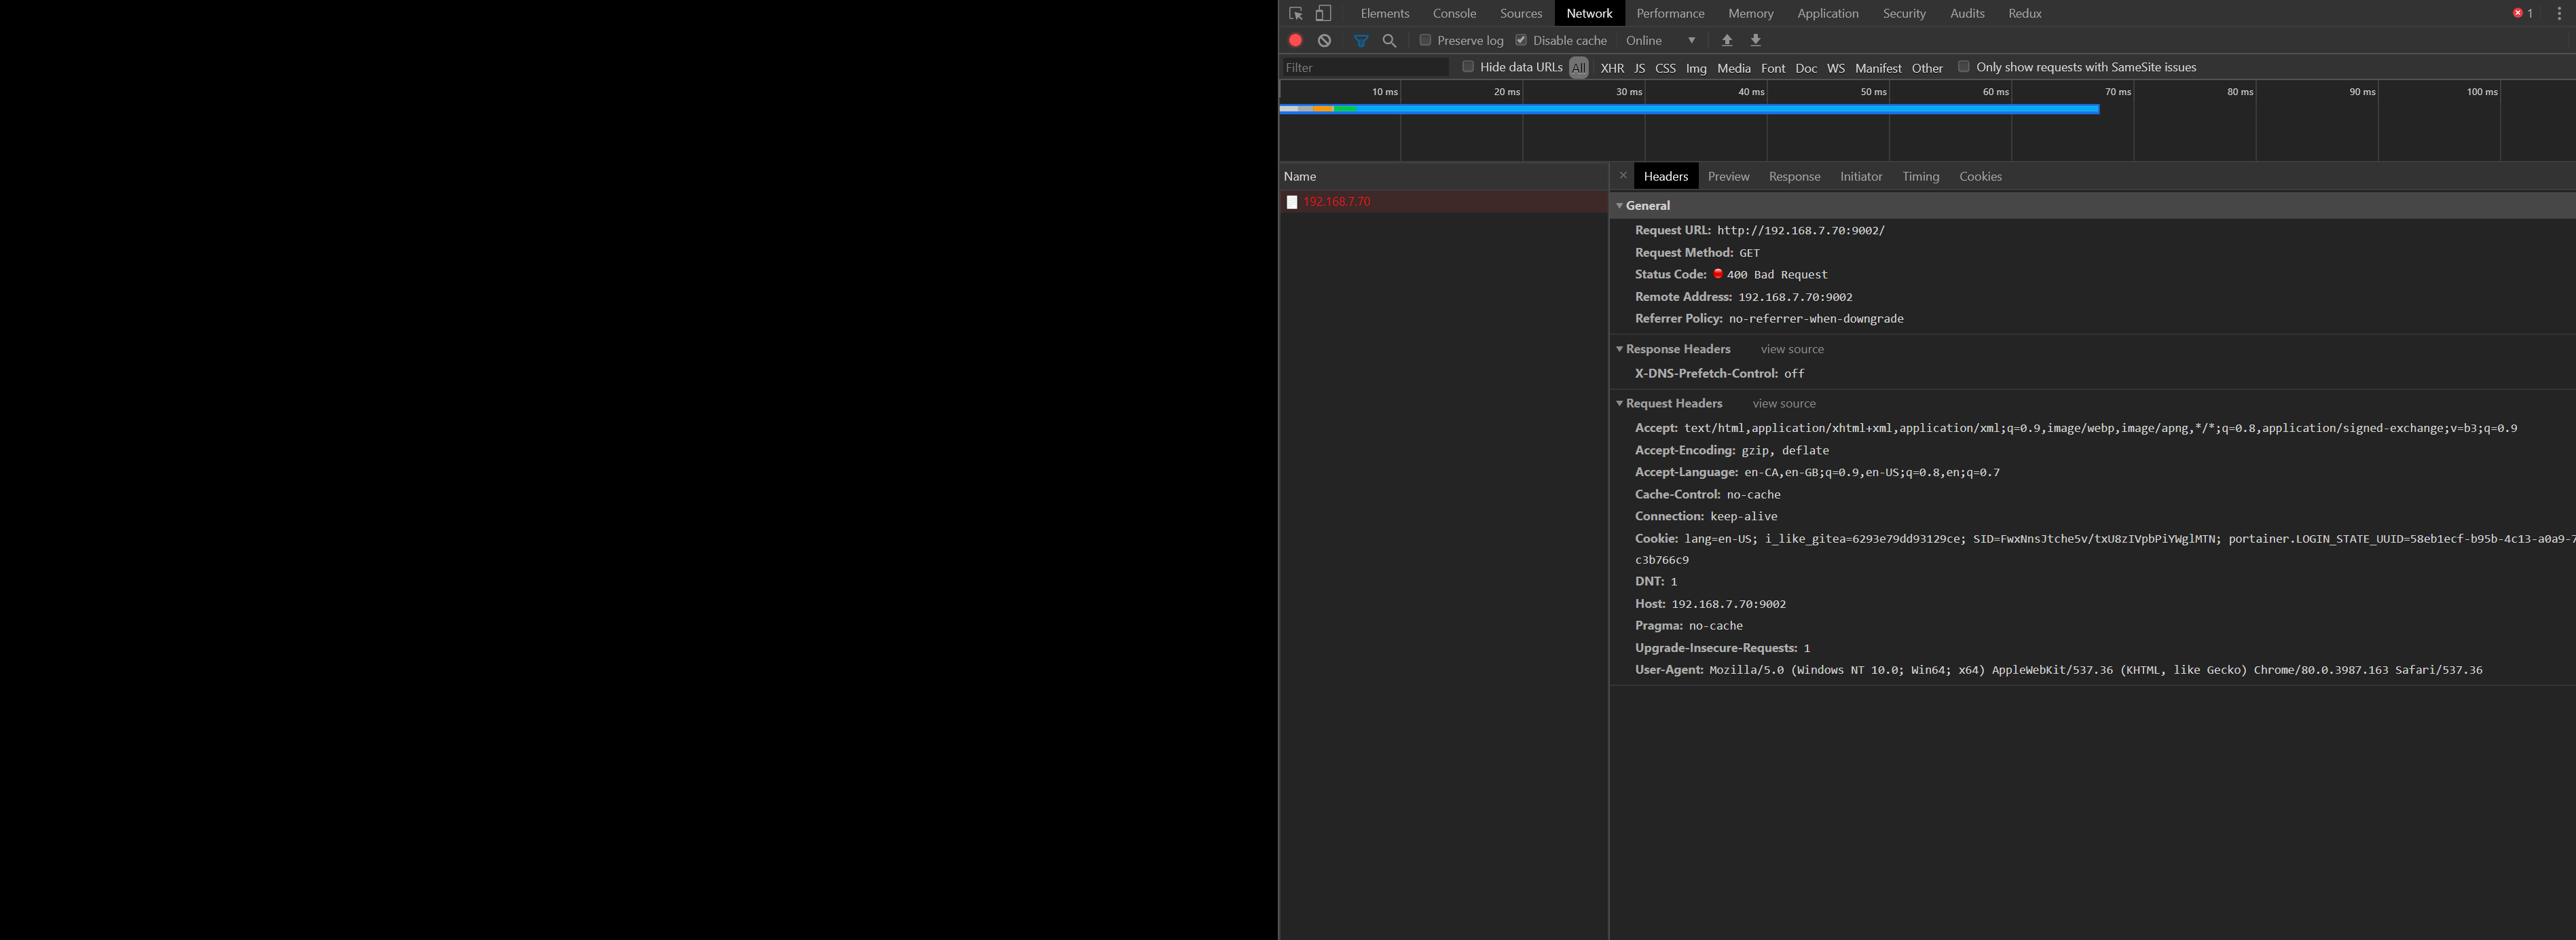Open DevTools three-dot menu
Viewport: 2576px width, 940px height.
tap(2559, 13)
